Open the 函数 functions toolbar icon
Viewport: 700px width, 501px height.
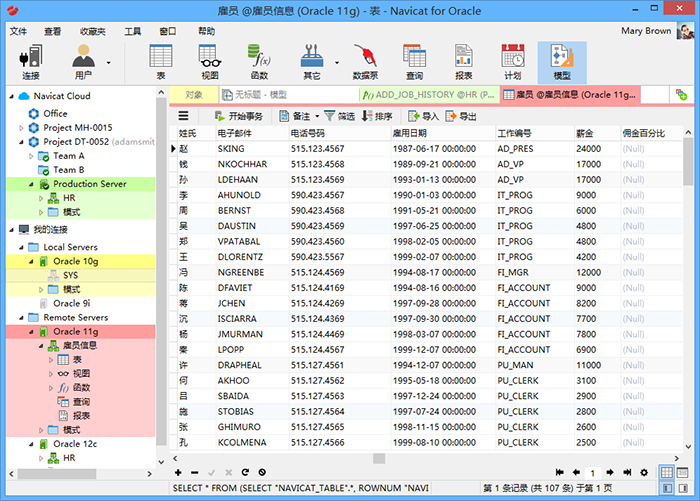tap(259, 62)
